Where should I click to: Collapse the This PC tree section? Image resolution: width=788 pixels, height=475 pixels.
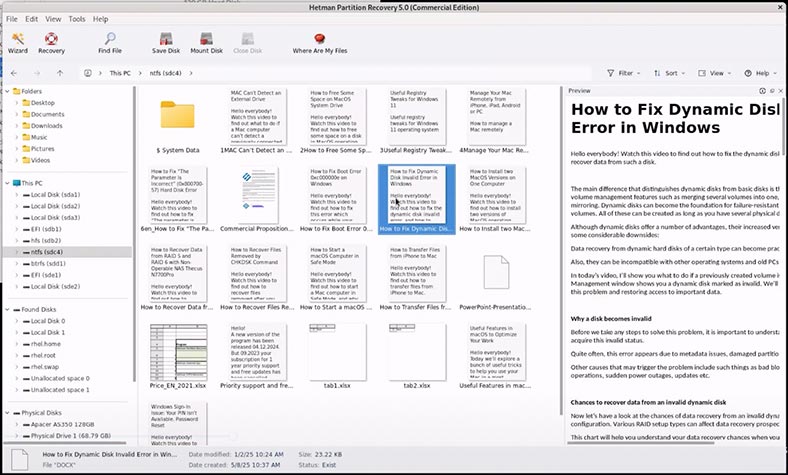pos(8,183)
